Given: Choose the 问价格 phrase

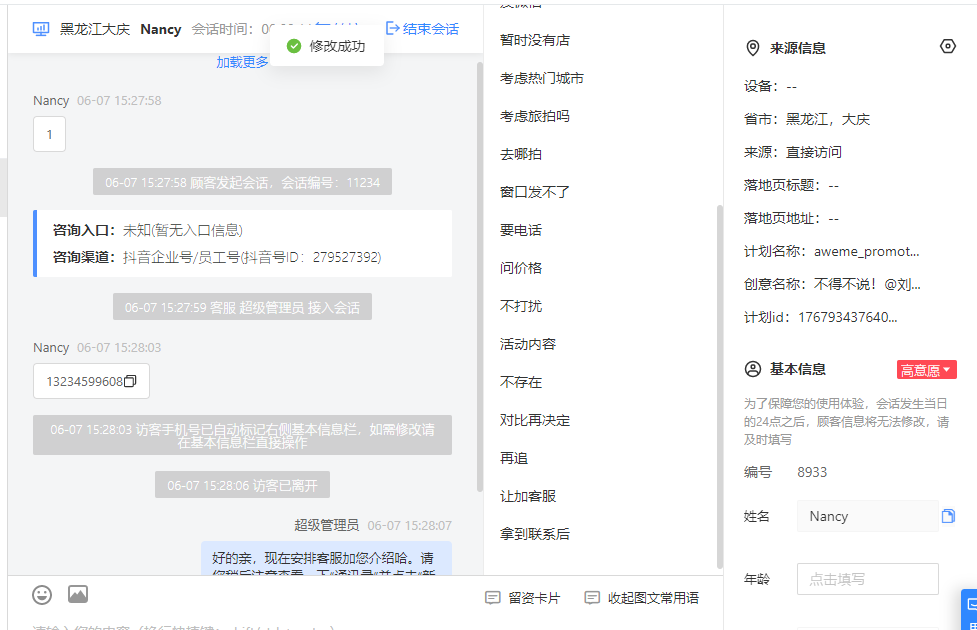Looking at the screenshot, I should (521, 268).
